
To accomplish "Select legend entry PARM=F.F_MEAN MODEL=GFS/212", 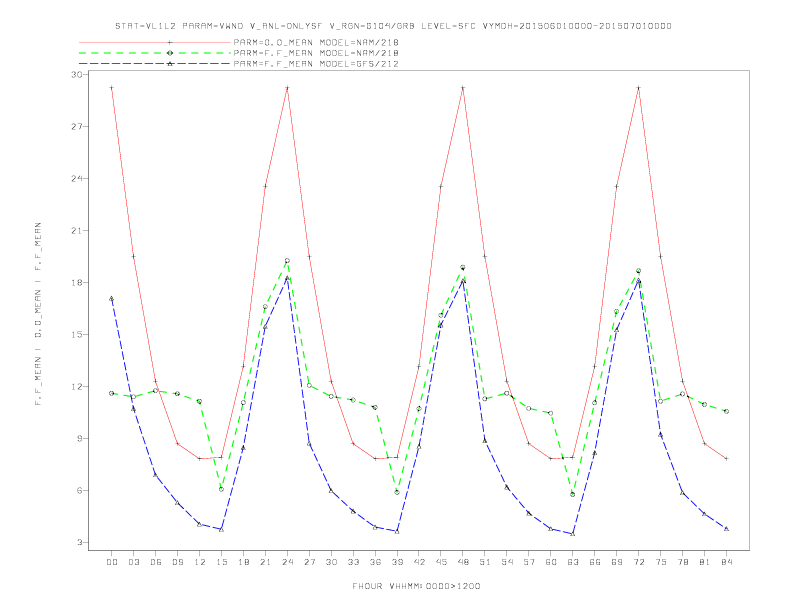I will tap(316, 64).
